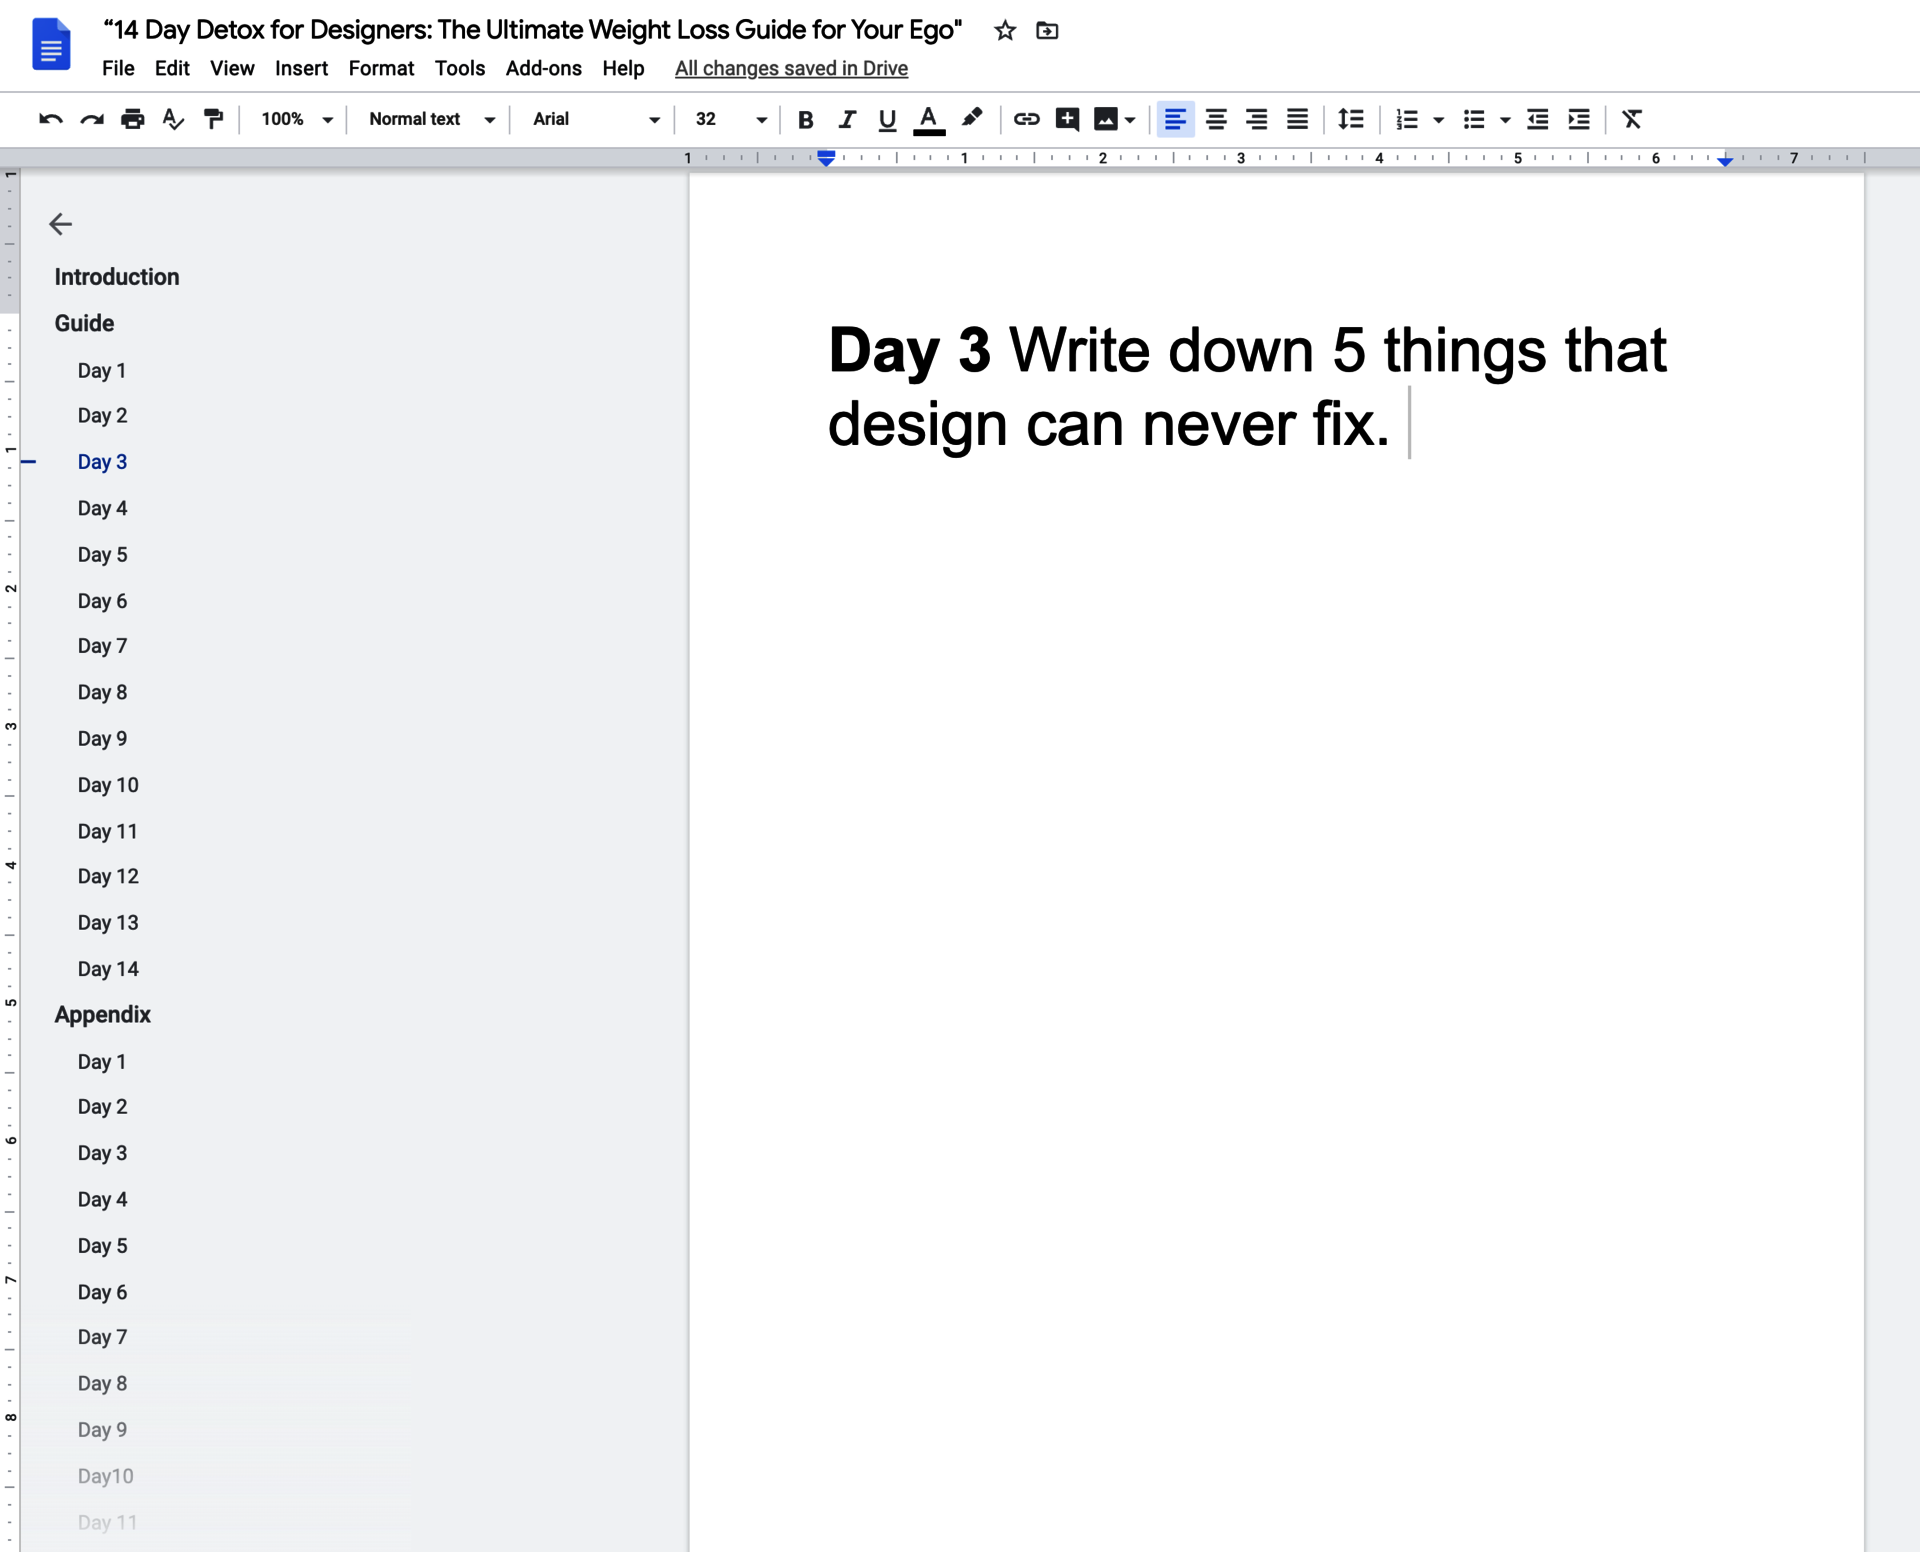Select Day 7 under Appendix outline

click(x=103, y=1337)
